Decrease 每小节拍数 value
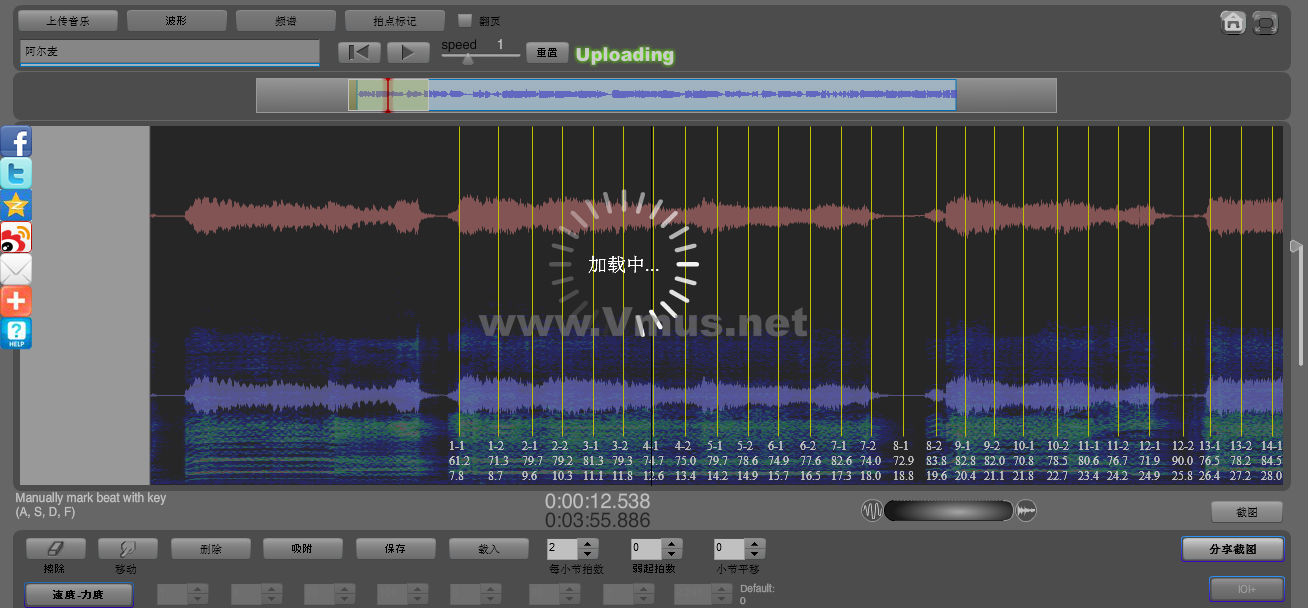This screenshot has height=608, width=1308. (x=589, y=554)
